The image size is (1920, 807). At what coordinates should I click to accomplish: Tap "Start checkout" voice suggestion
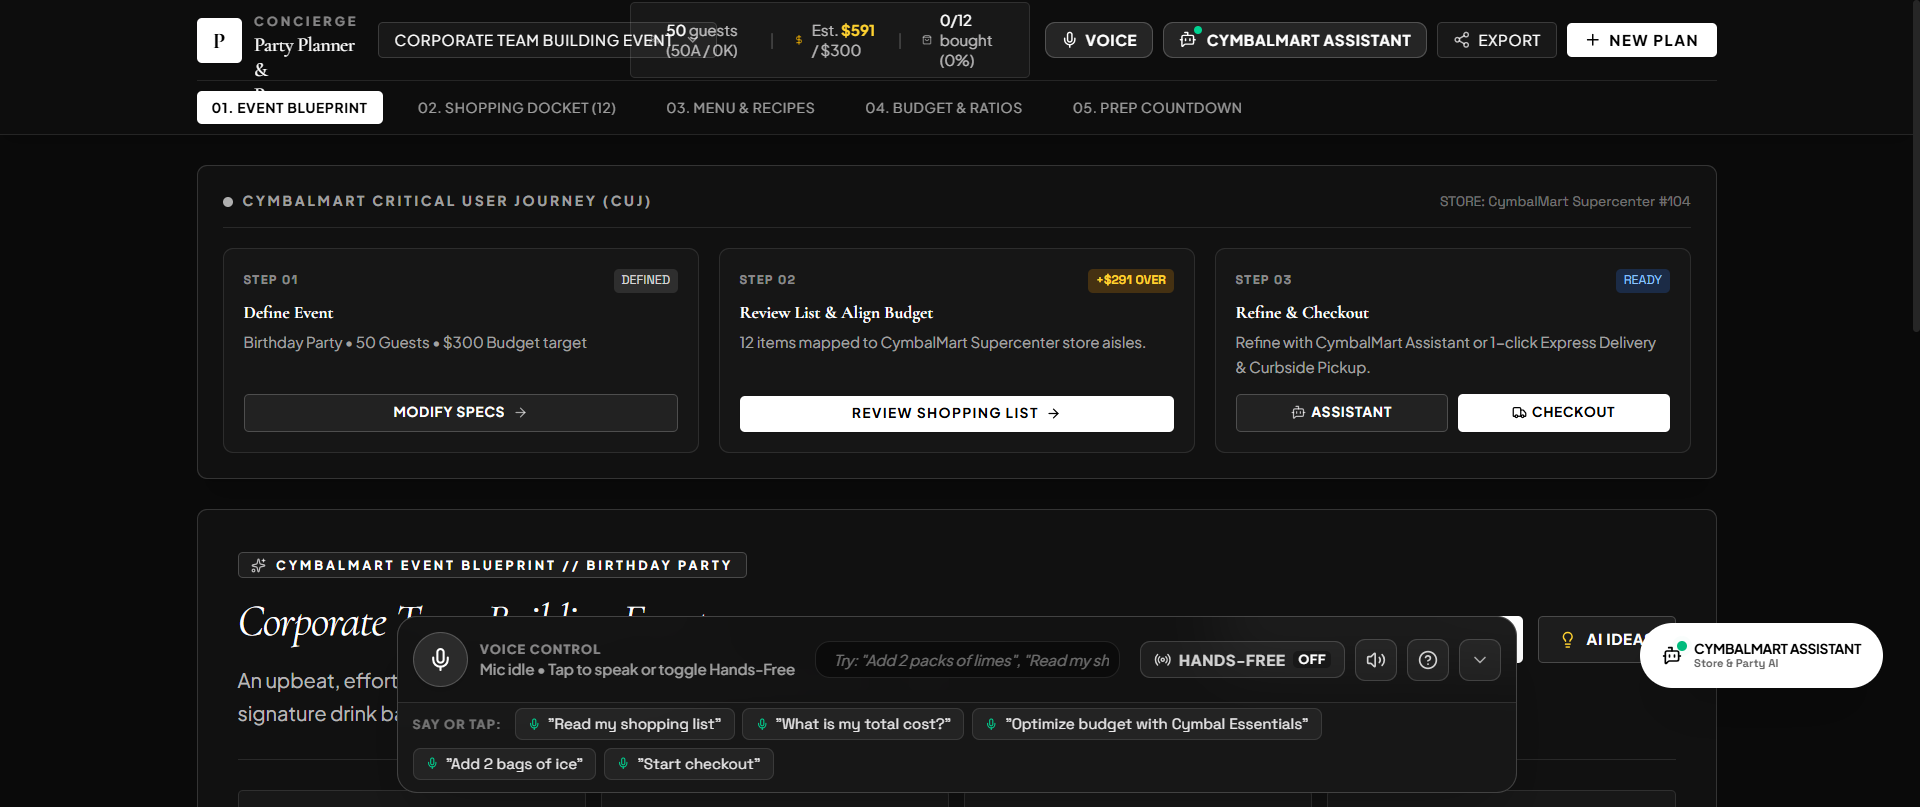(689, 764)
